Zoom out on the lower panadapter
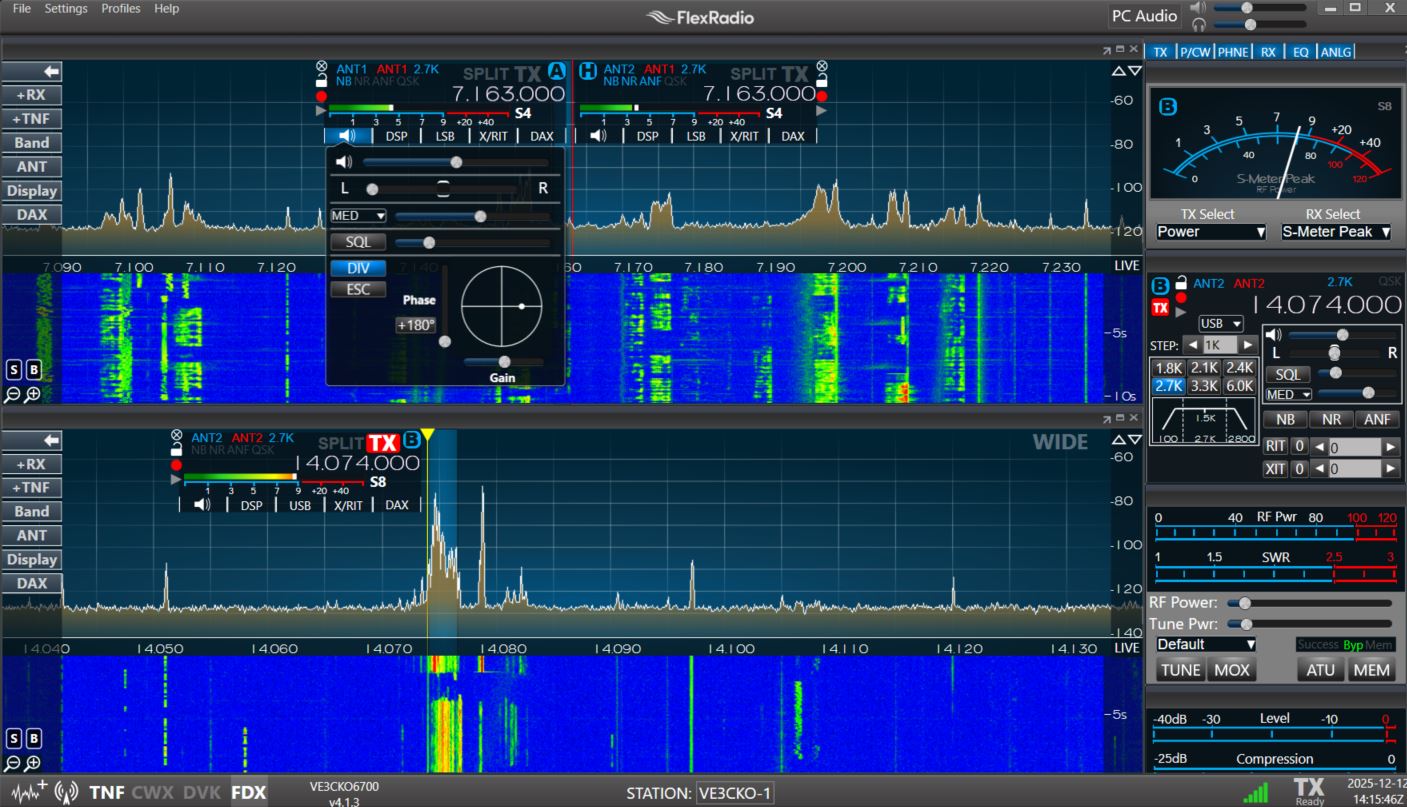This screenshot has width=1407, height=807. click(14, 764)
